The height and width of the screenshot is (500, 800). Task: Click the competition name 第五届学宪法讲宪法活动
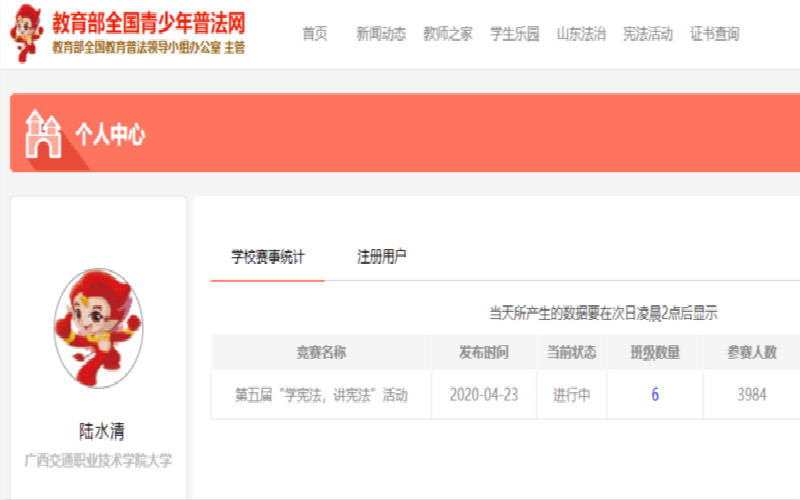coord(321,395)
